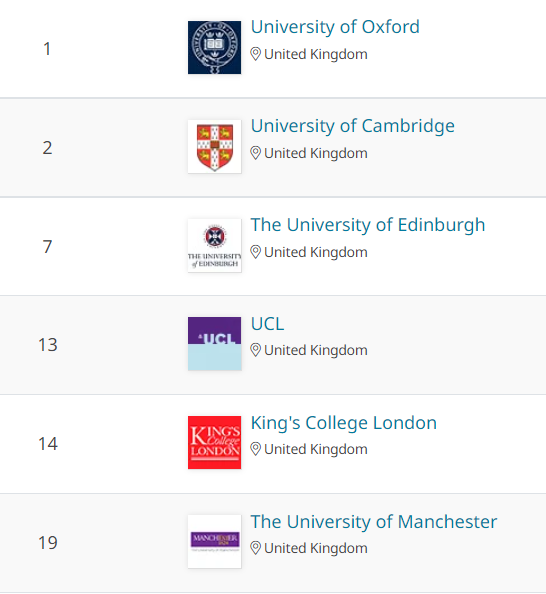Click the purple UCL logo
This screenshot has width=546, height=594.
coord(214,344)
